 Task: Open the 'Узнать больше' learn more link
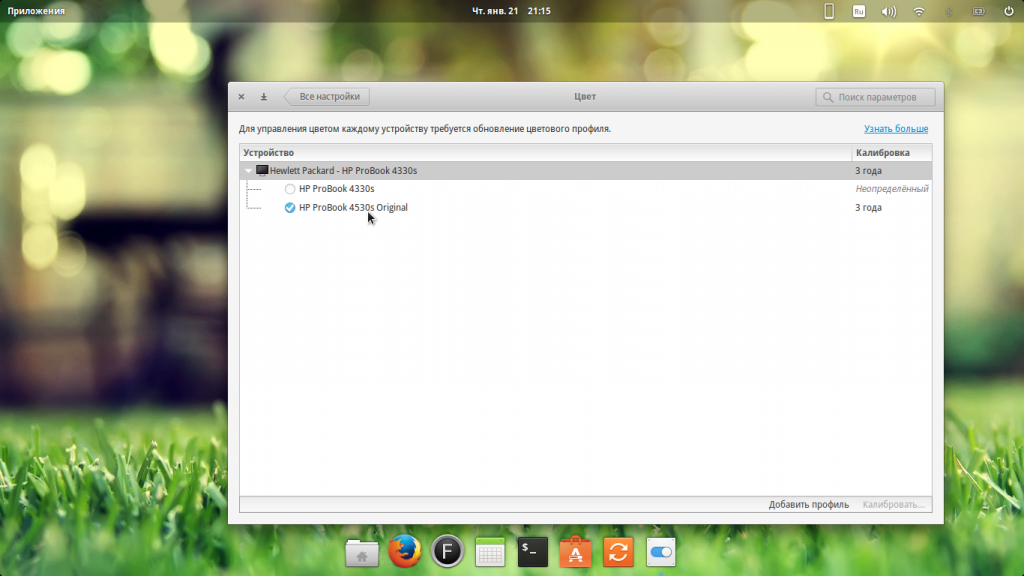(x=895, y=129)
